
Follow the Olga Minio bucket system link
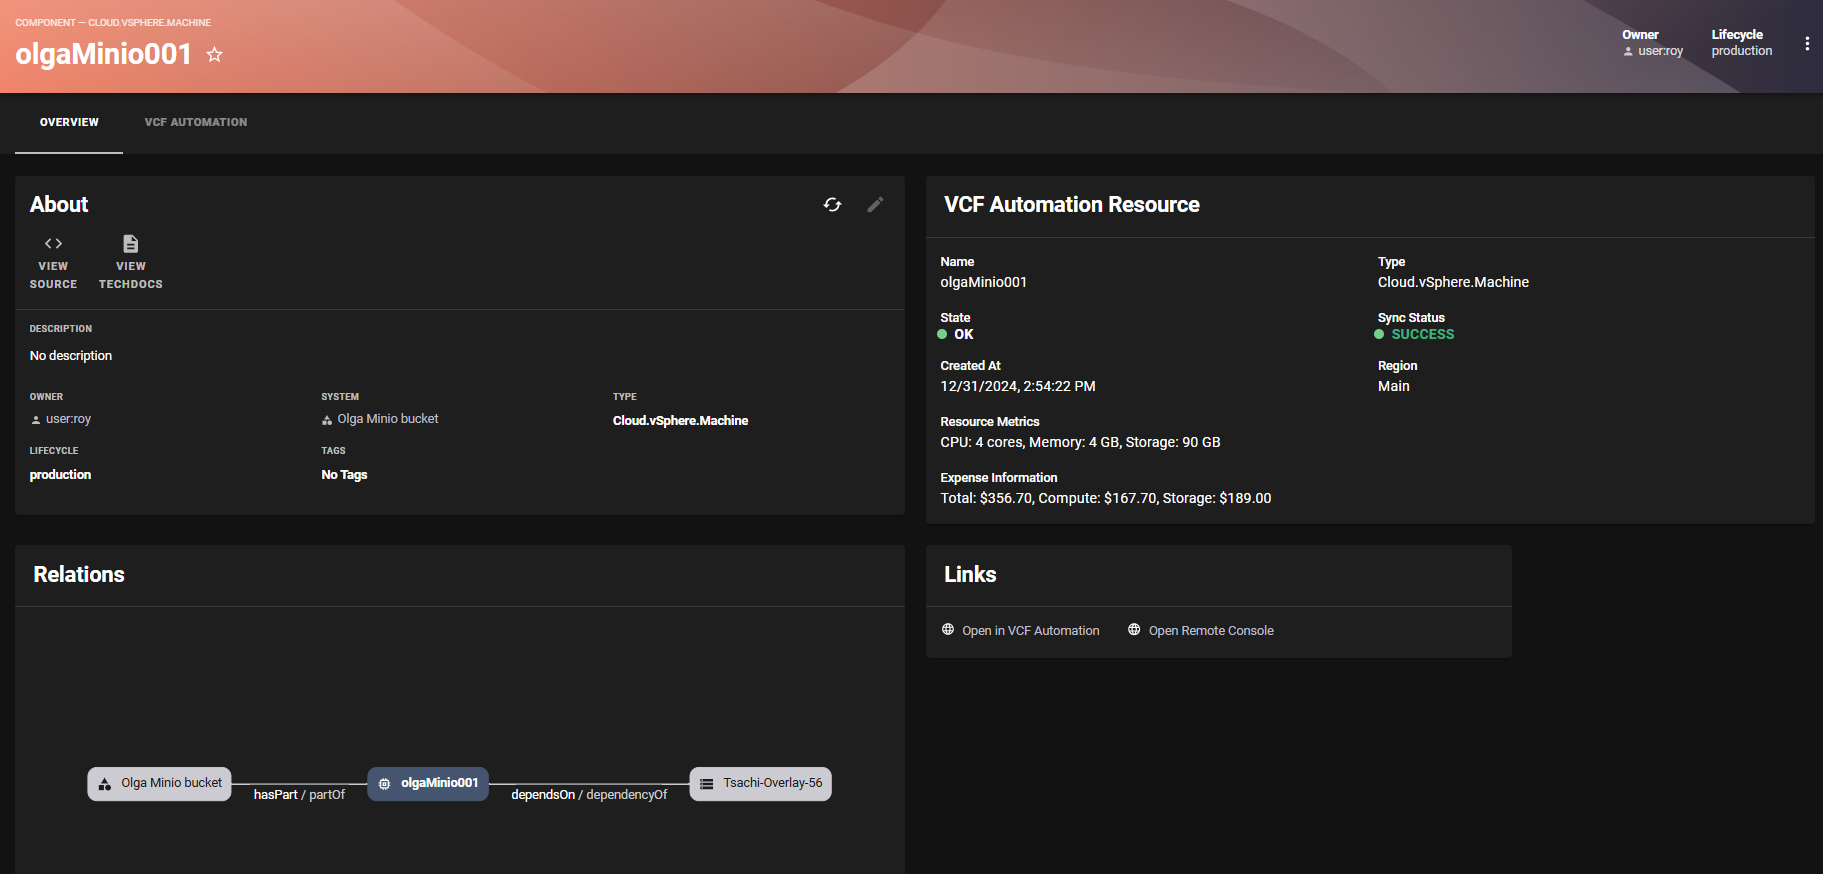[x=388, y=419]
